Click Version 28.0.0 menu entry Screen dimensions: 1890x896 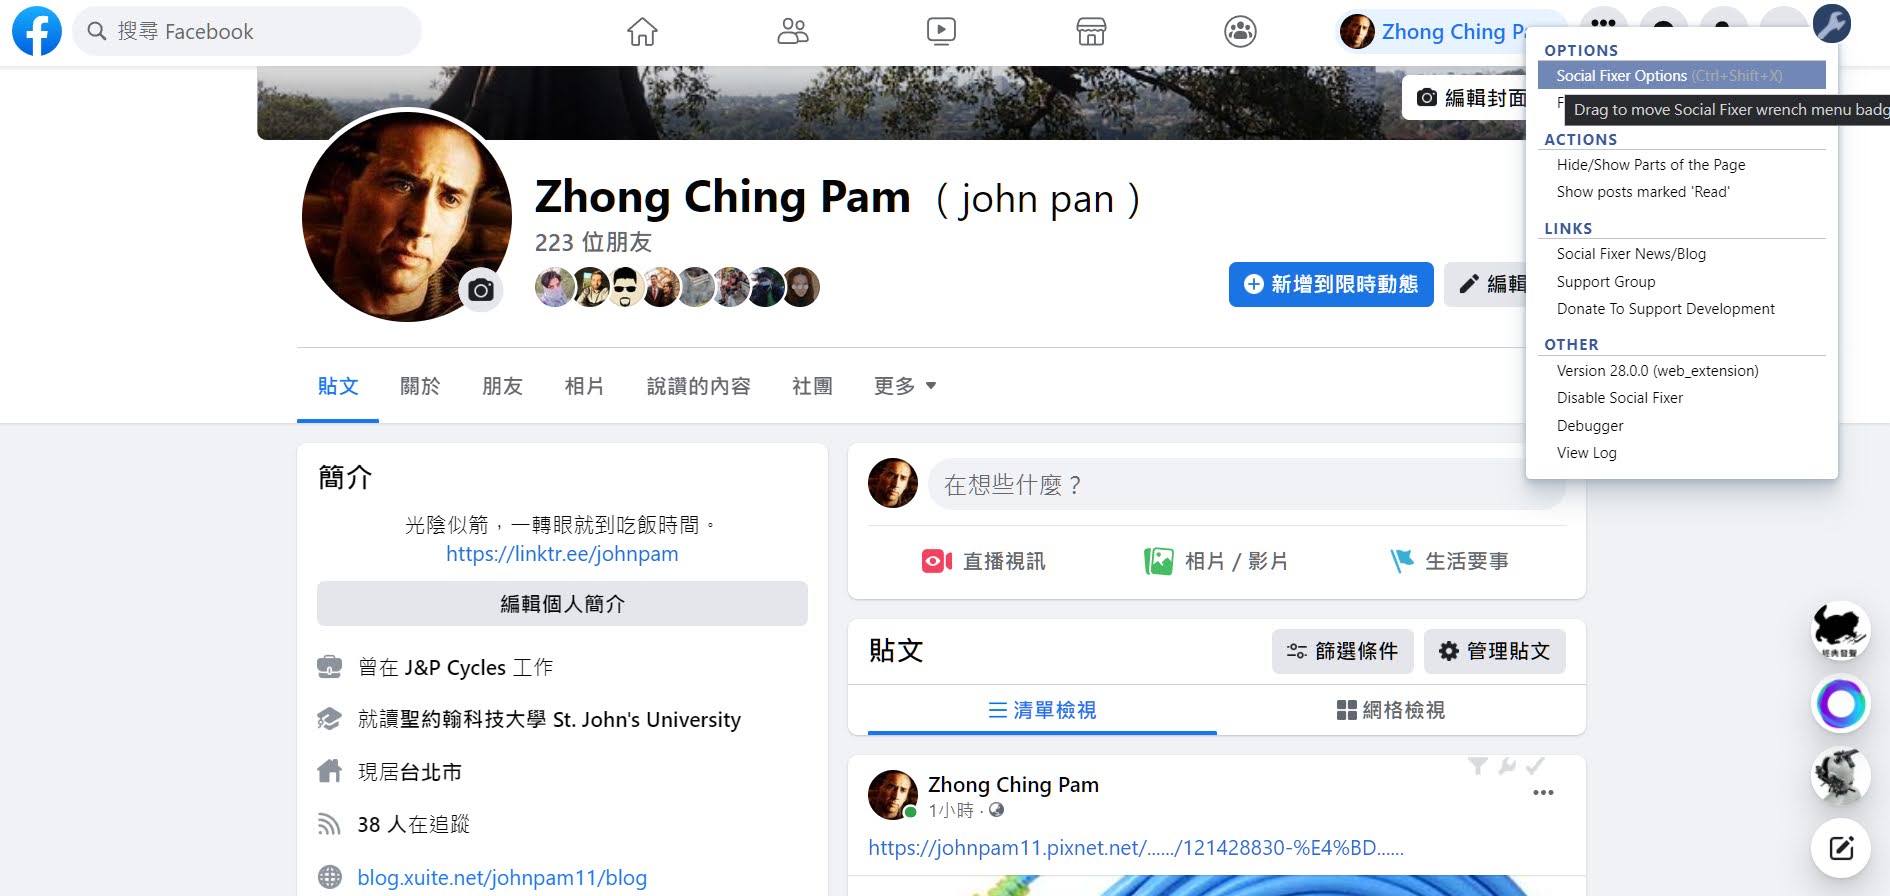(x=1657, y=371)
